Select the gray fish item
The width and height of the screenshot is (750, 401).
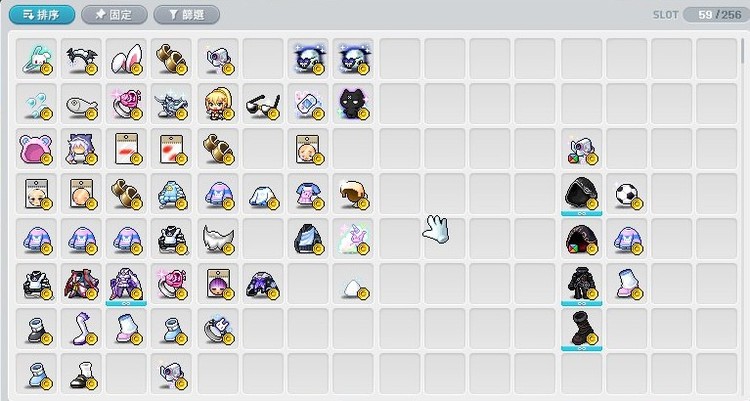pos(81,104)
